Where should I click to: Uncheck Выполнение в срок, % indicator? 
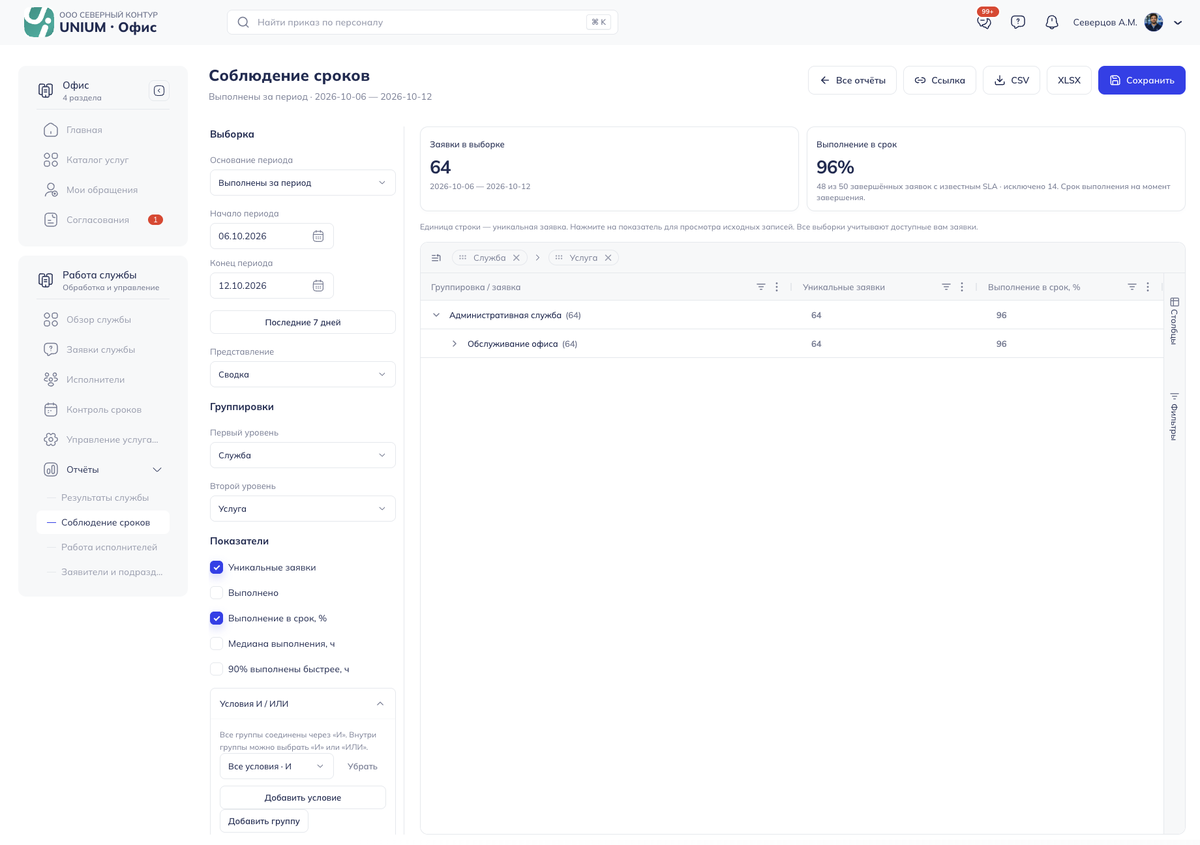216,618
